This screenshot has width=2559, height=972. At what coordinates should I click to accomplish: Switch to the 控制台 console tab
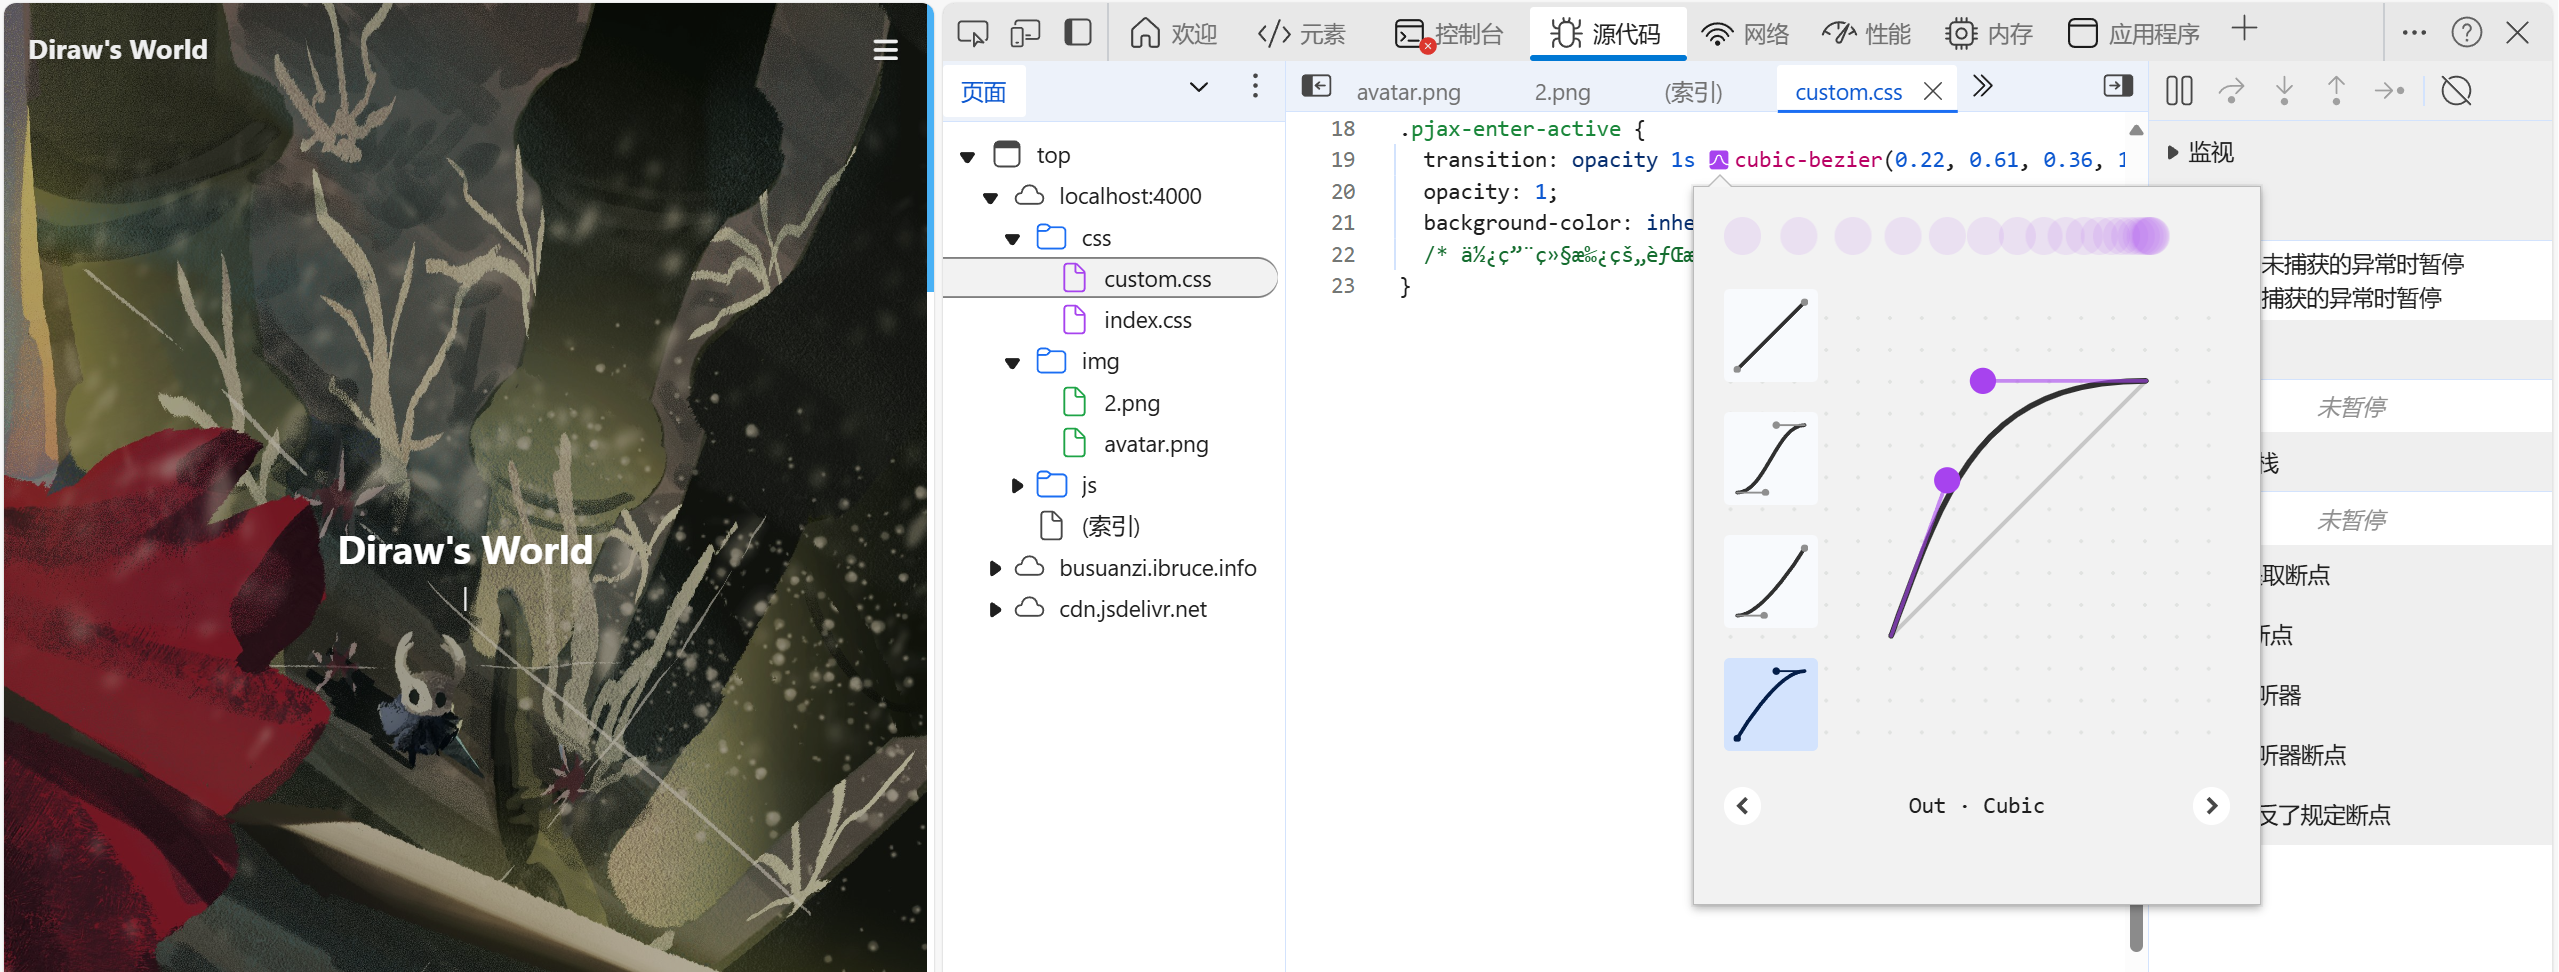click(1449, 34)
